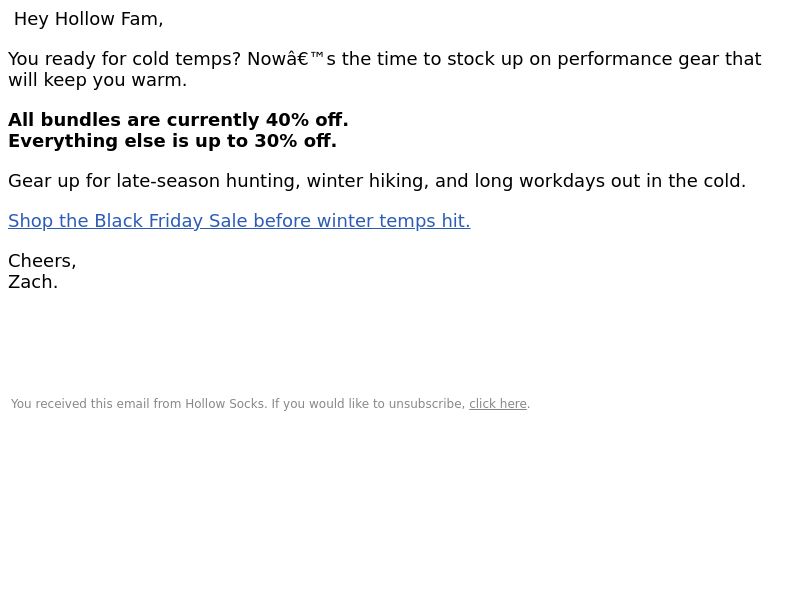The image size is (800, 600).
Task: Click the 'Cheers,' sign-off text
Action: coord(42,261)
